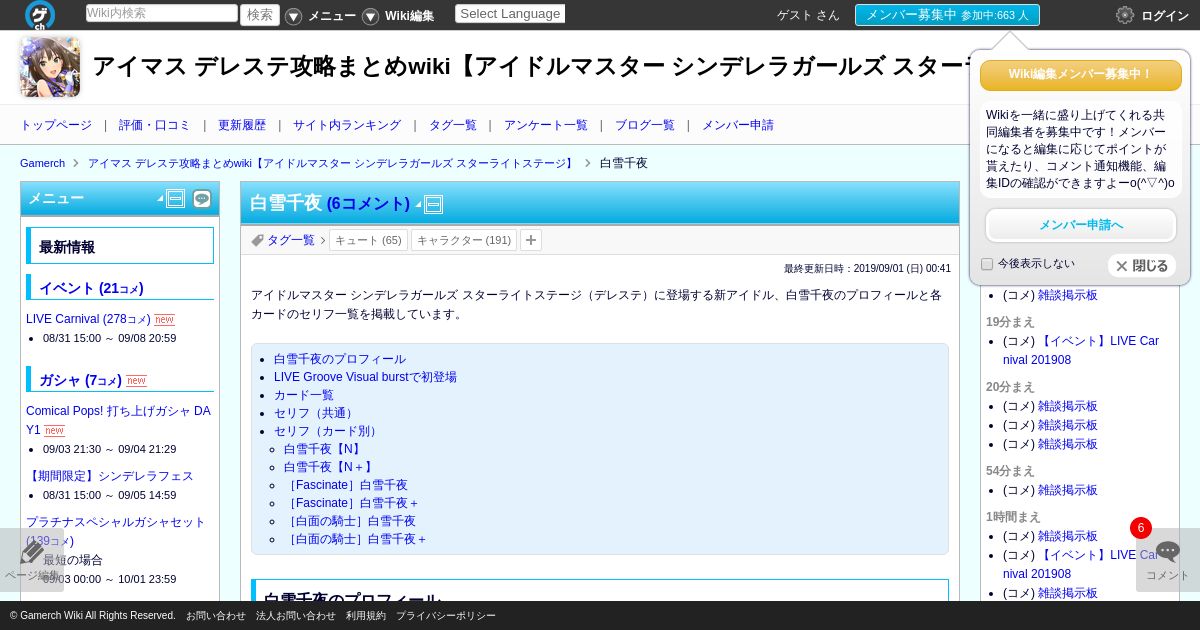Open 評価・口コミ nav item
1200x630 pixels.
(x=155, y=125)
